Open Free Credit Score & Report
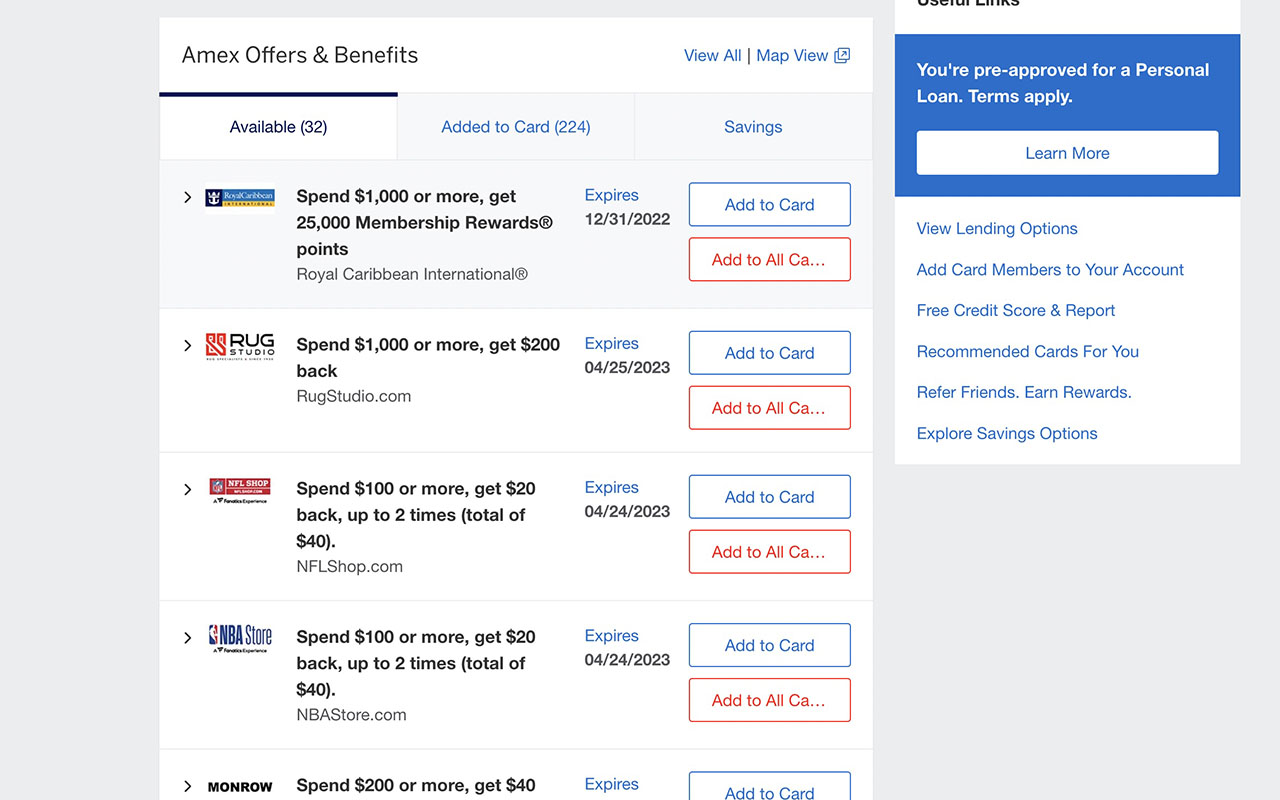1280x800 pixels. point(1015,310)
